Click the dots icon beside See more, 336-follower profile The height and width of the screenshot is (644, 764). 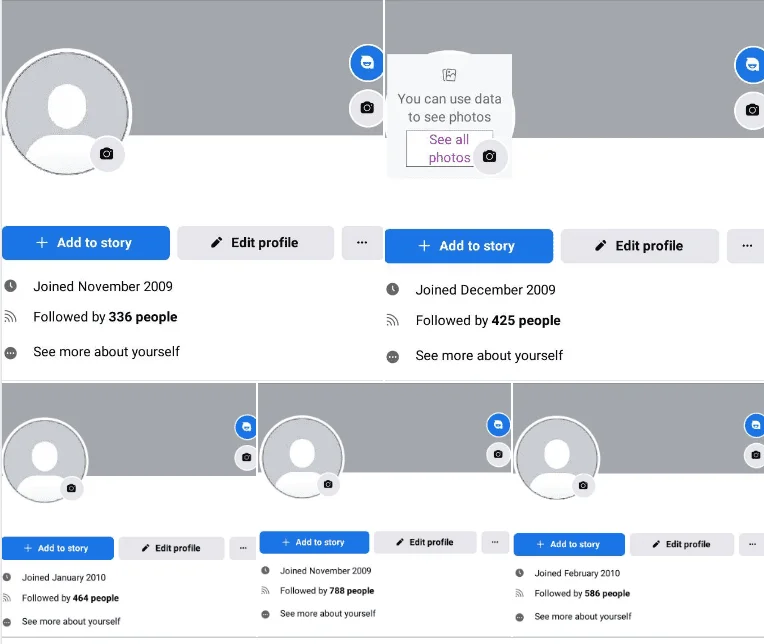(11, 353)
